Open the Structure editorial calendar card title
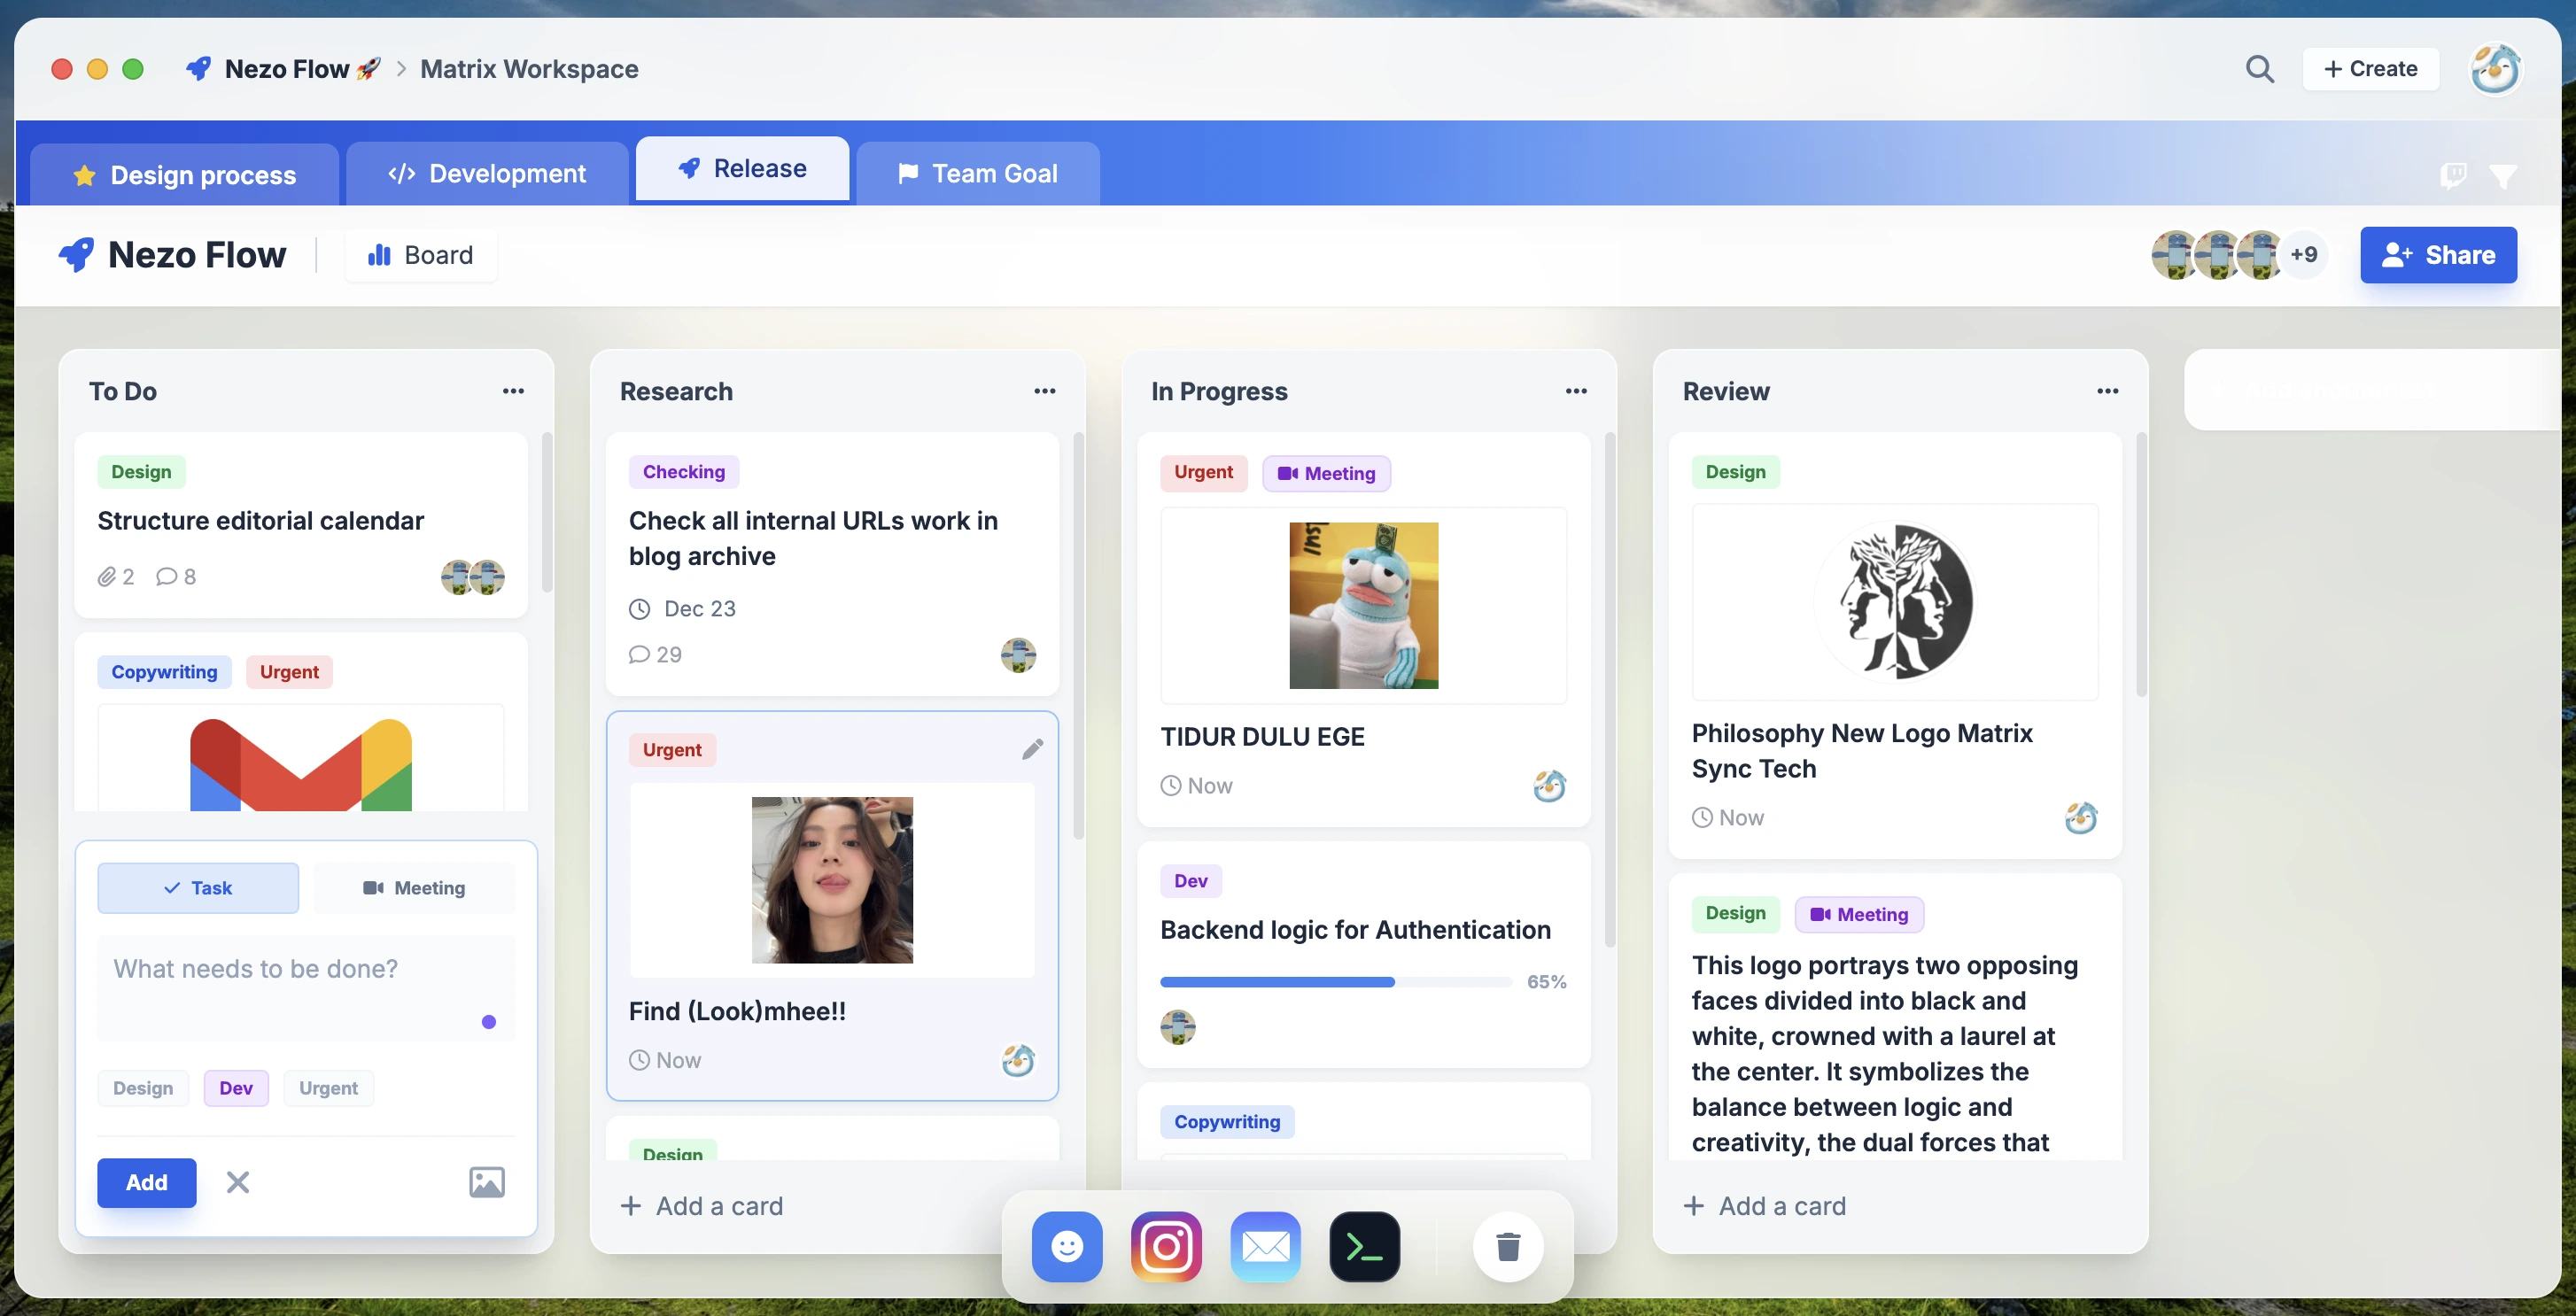This screenshot has height=1316, width=2576. coord(261,521)
